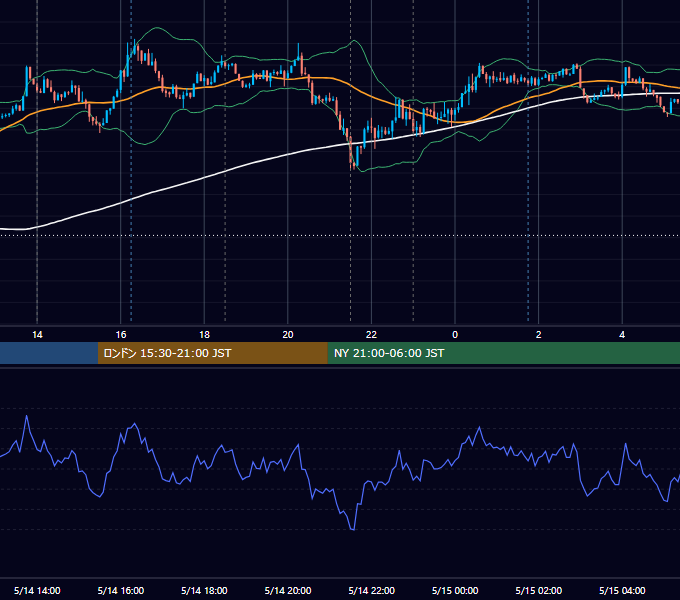
Task: Click the 5/14 16:00 time label
Action: pyautogui.click(x=121, y=590)
